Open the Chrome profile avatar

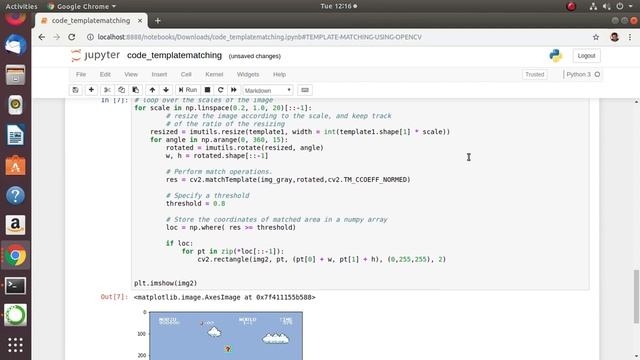click(614, 37)
